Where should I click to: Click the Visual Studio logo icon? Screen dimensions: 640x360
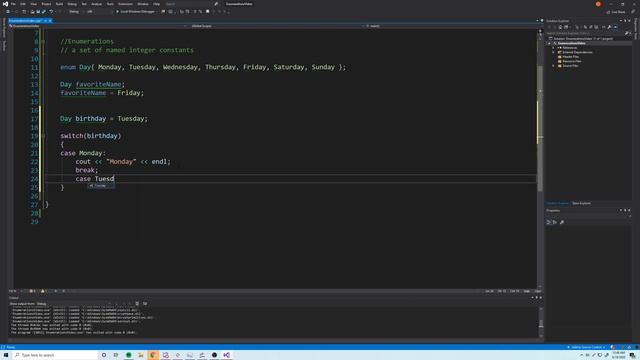[x=5, y=4]
